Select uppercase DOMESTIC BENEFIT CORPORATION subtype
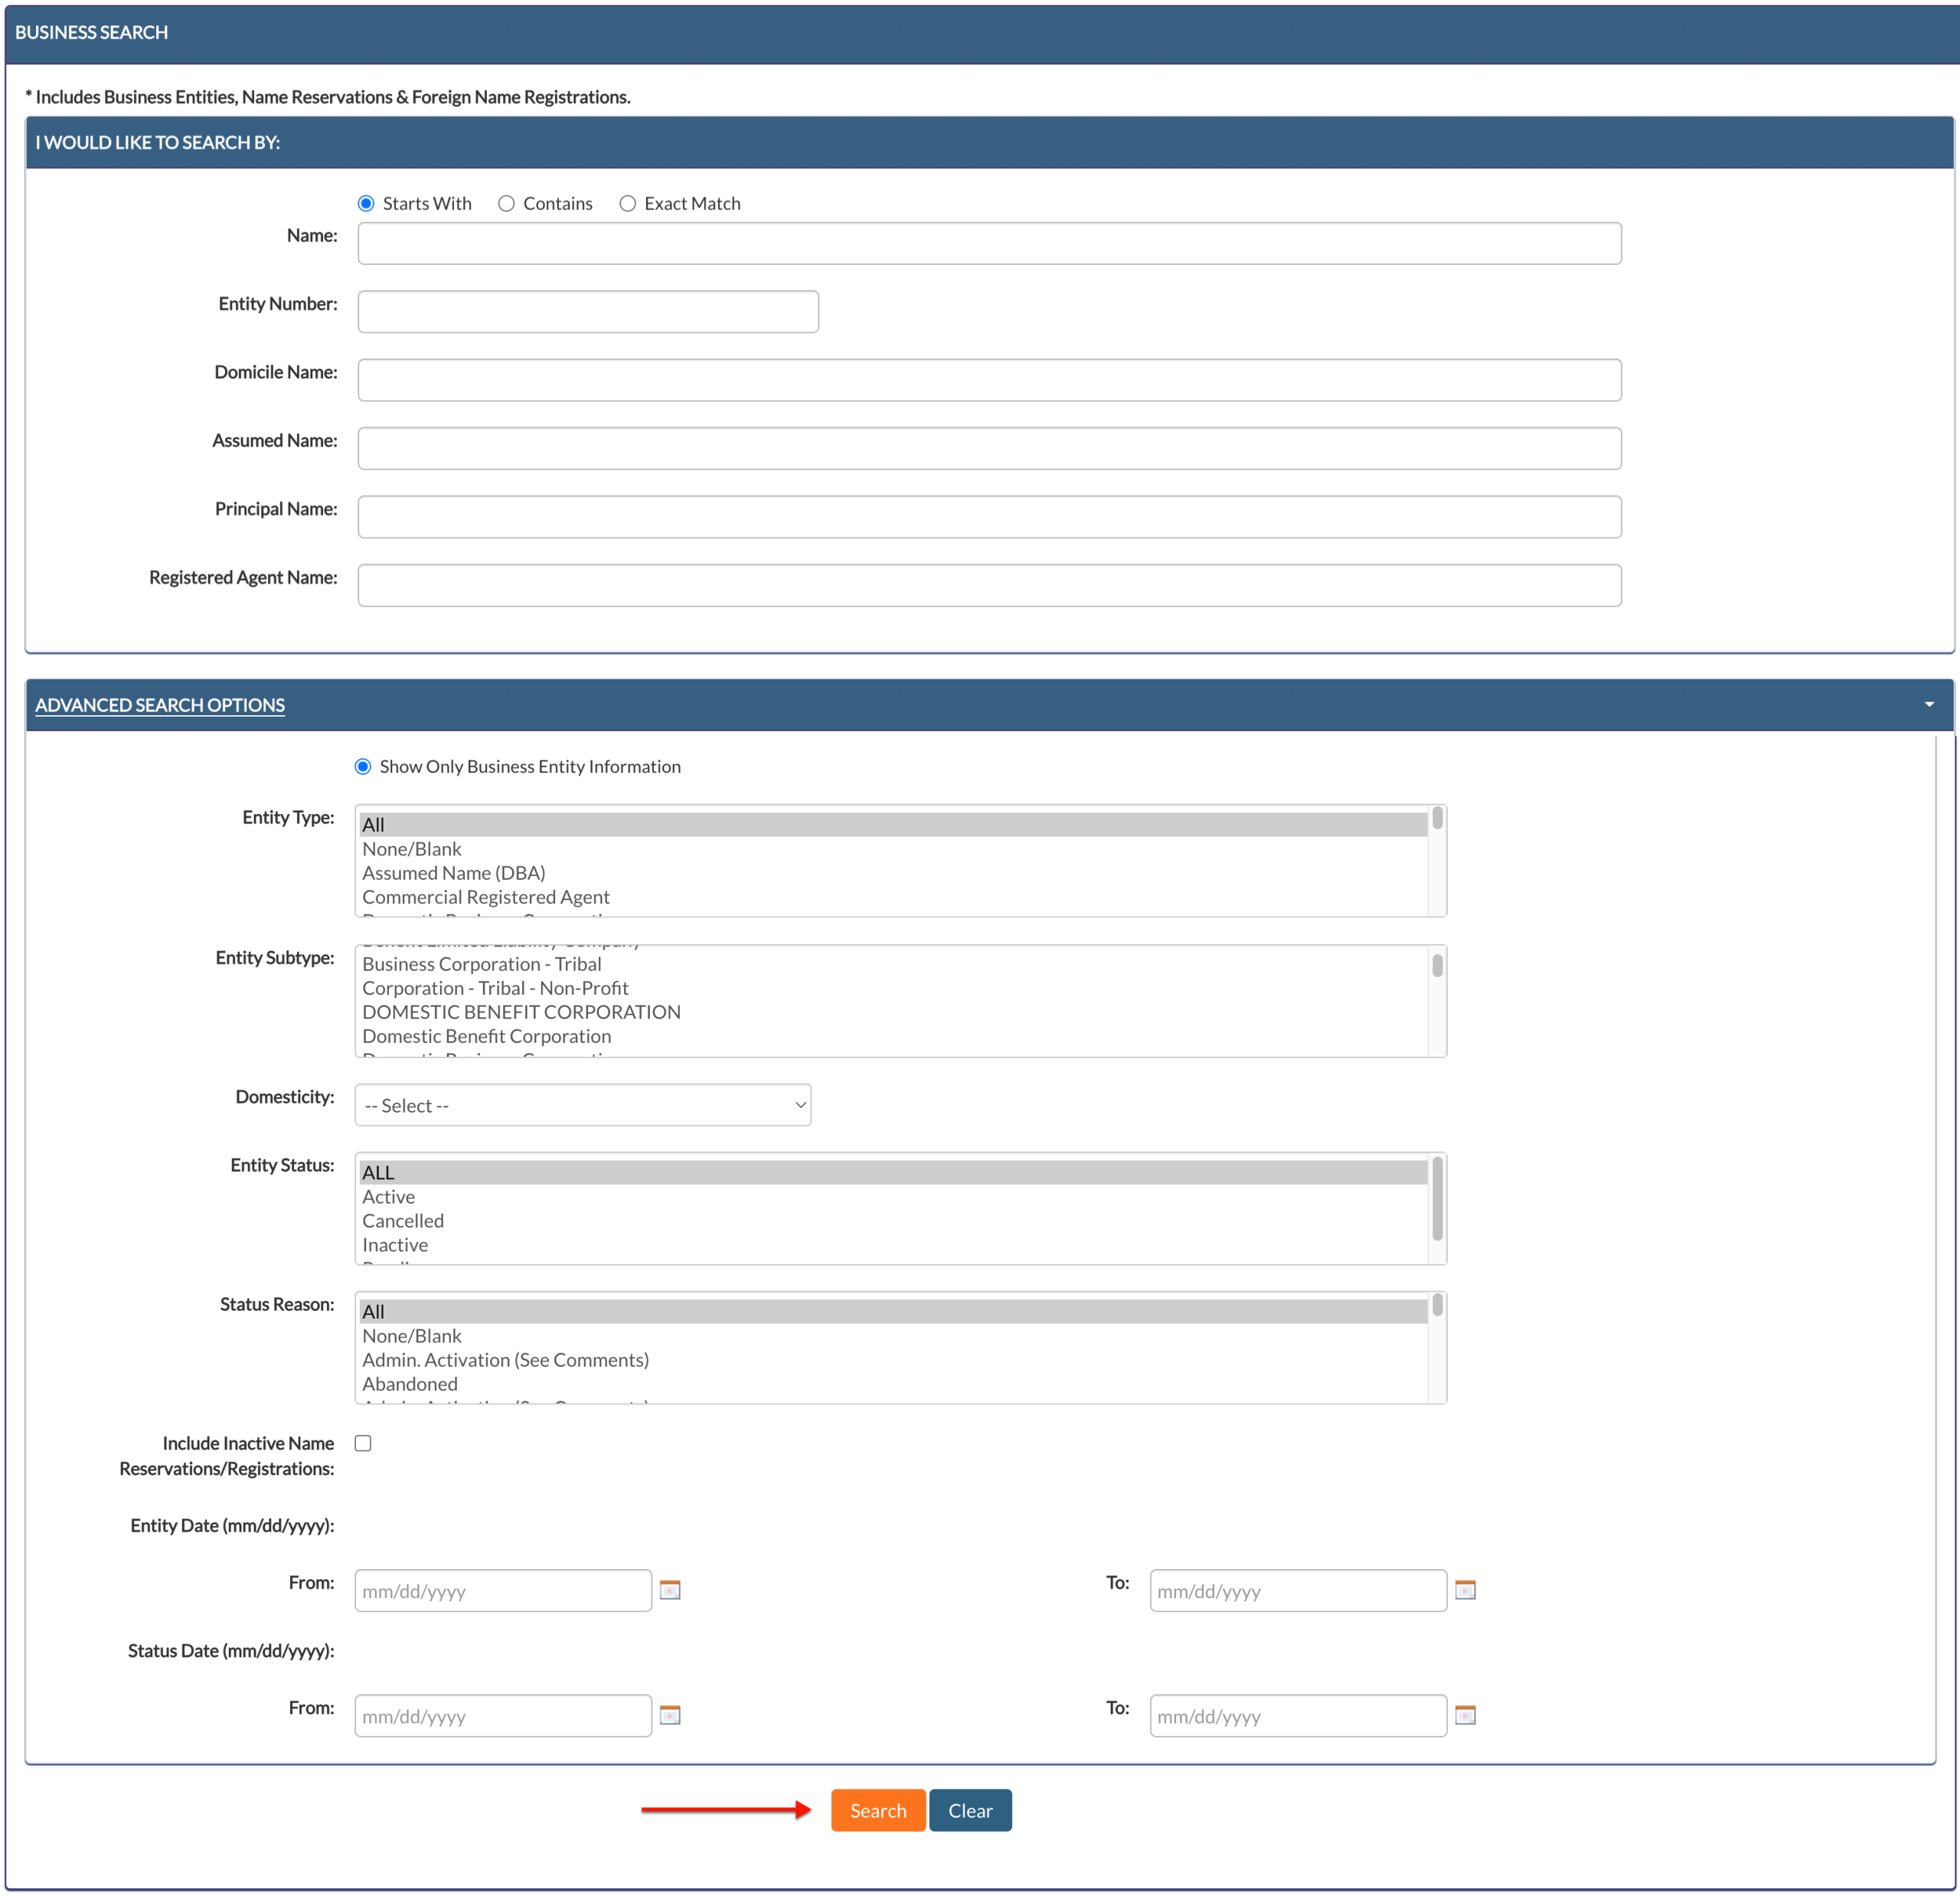Image resolution: width=1960 pixels, height=1896 pixels. 893,1012
